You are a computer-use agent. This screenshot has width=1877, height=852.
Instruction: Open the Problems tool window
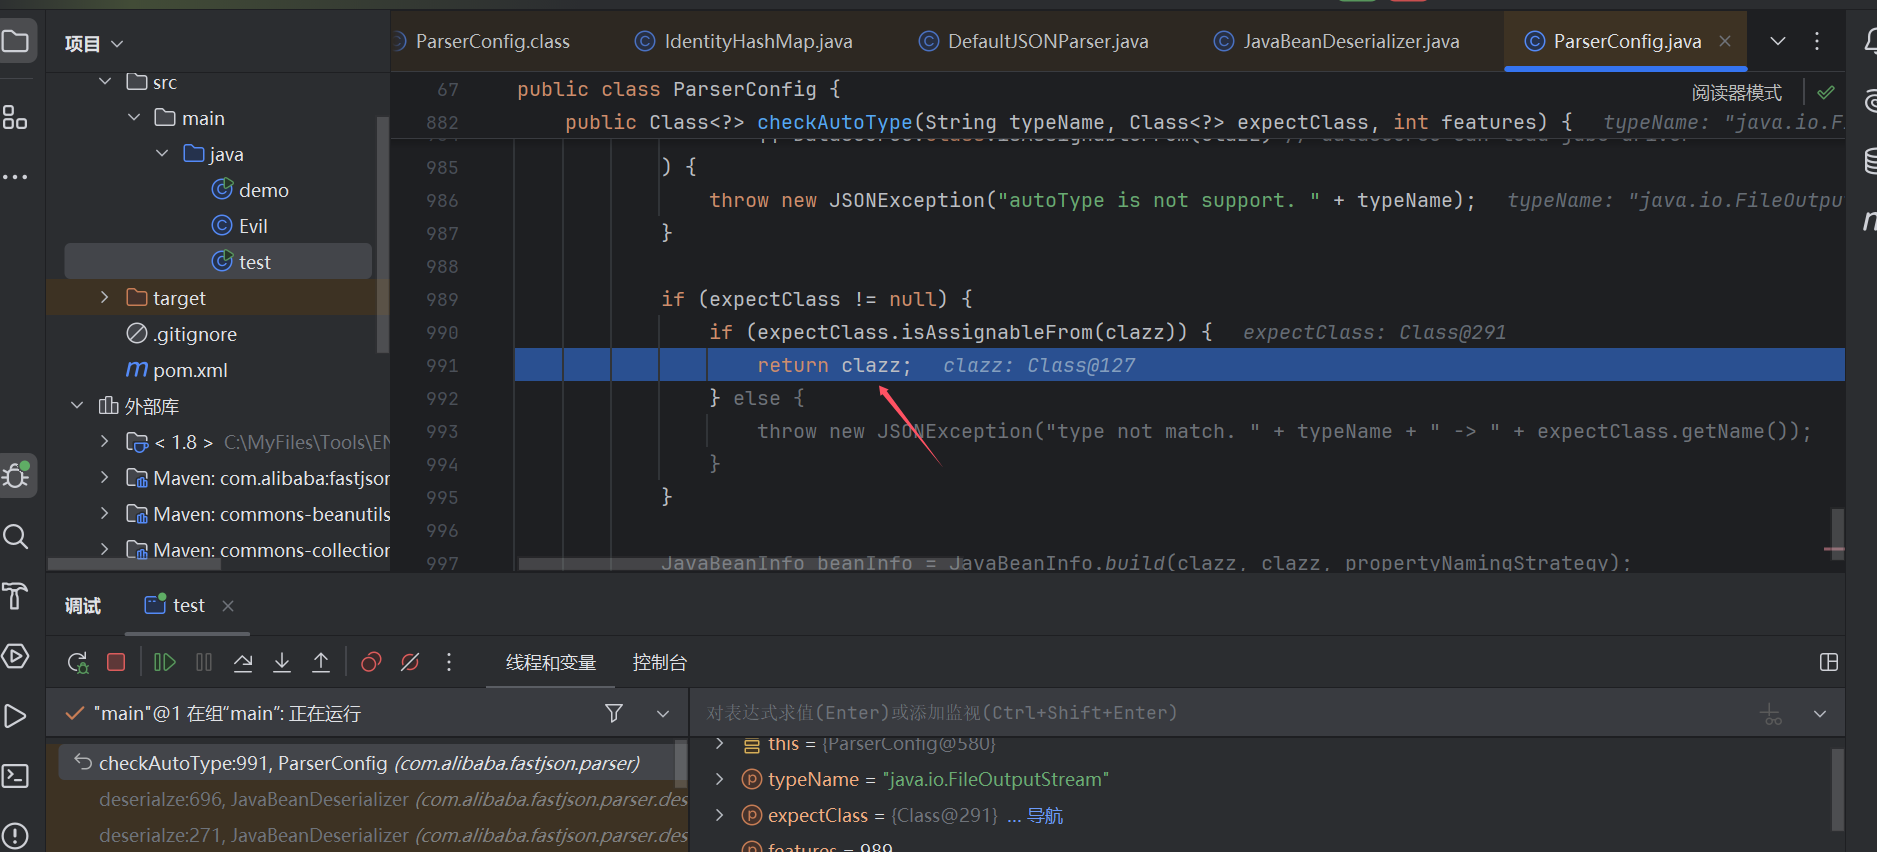click(x=15, y=835)
